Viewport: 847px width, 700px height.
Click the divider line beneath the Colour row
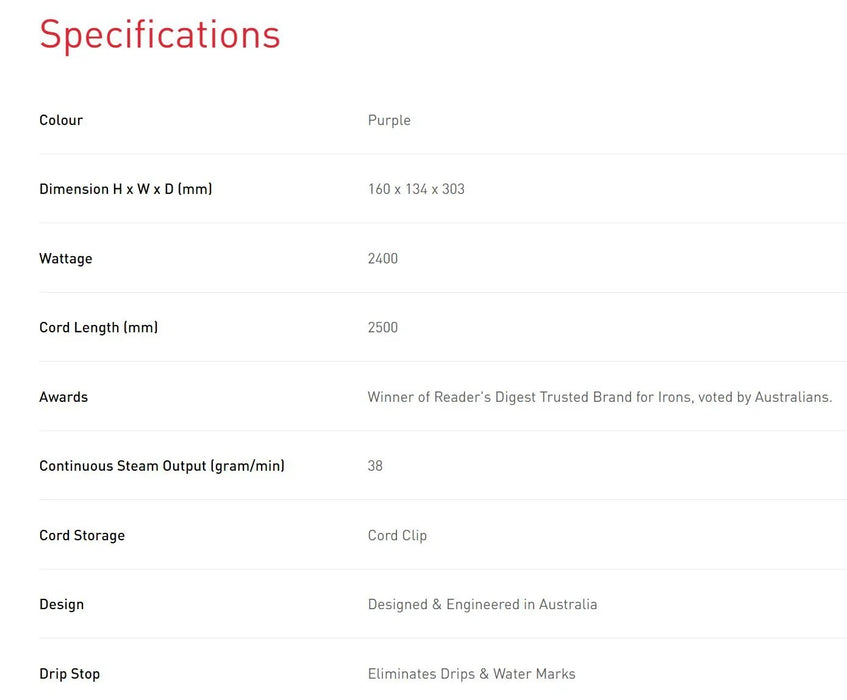click(440, 154)
